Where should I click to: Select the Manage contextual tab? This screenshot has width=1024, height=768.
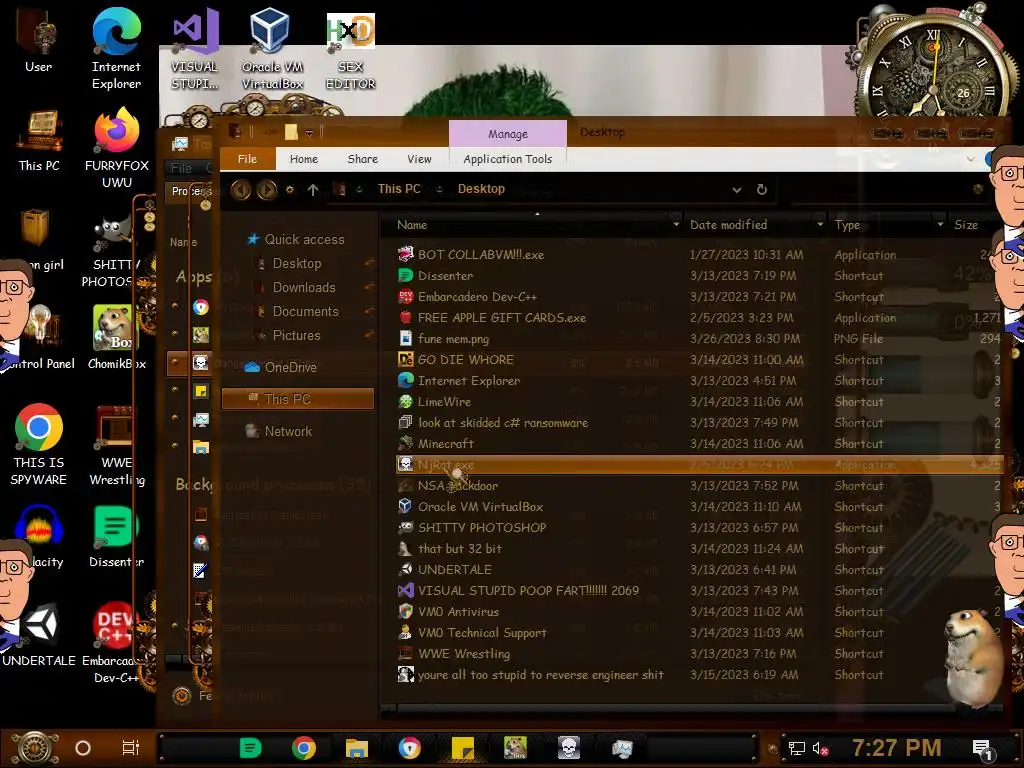[x=507, y=134]
